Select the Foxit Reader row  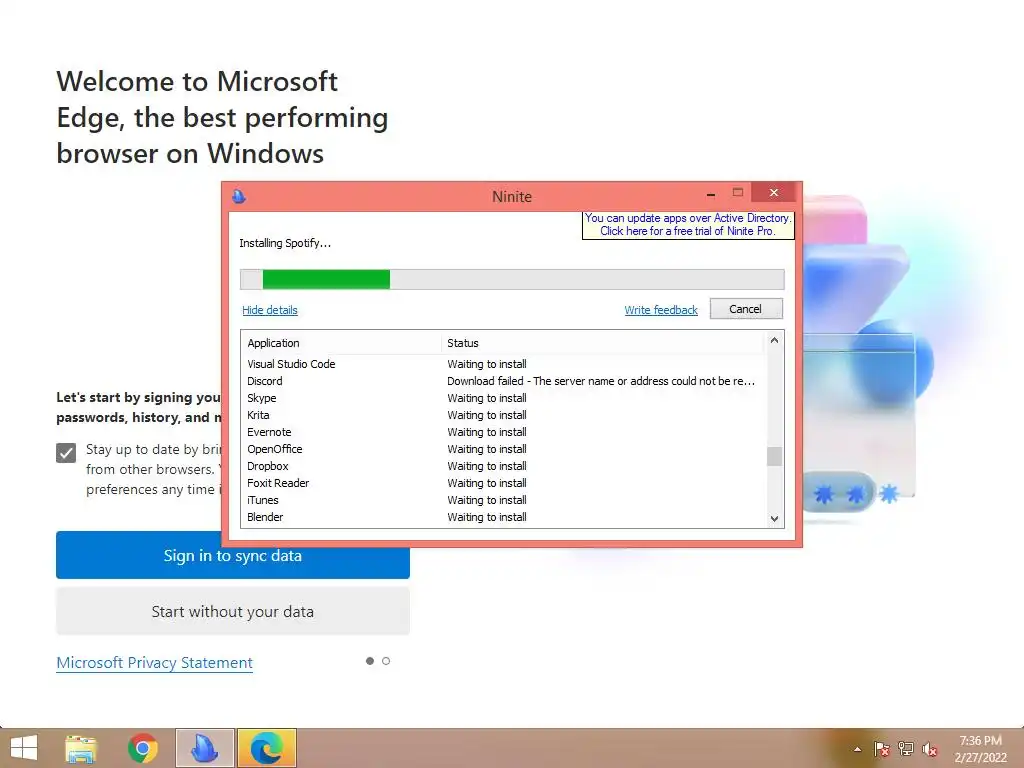503,483
